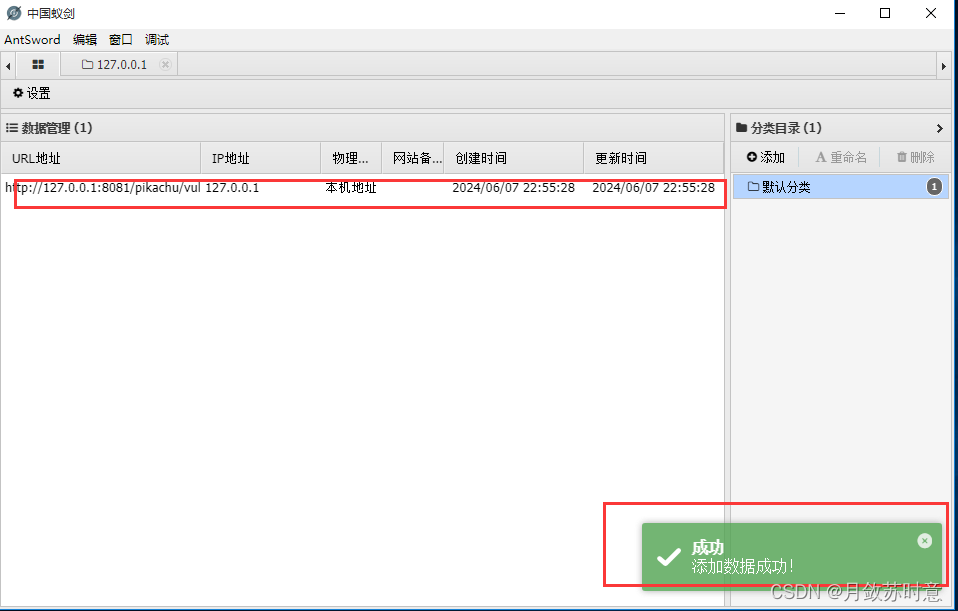Open the AntSword menu
This screenshot has height=611, width=958.
(32, 40)
